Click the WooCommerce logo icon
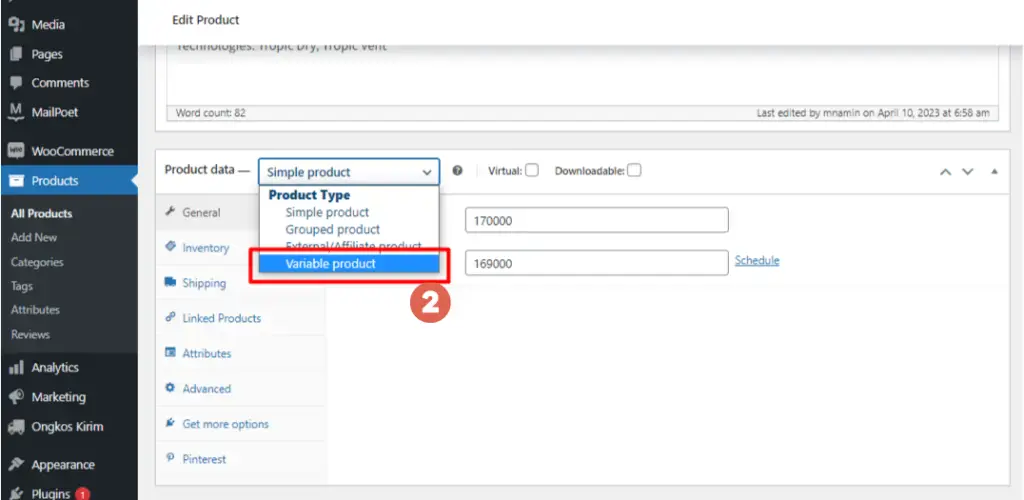 coord(16,151)
